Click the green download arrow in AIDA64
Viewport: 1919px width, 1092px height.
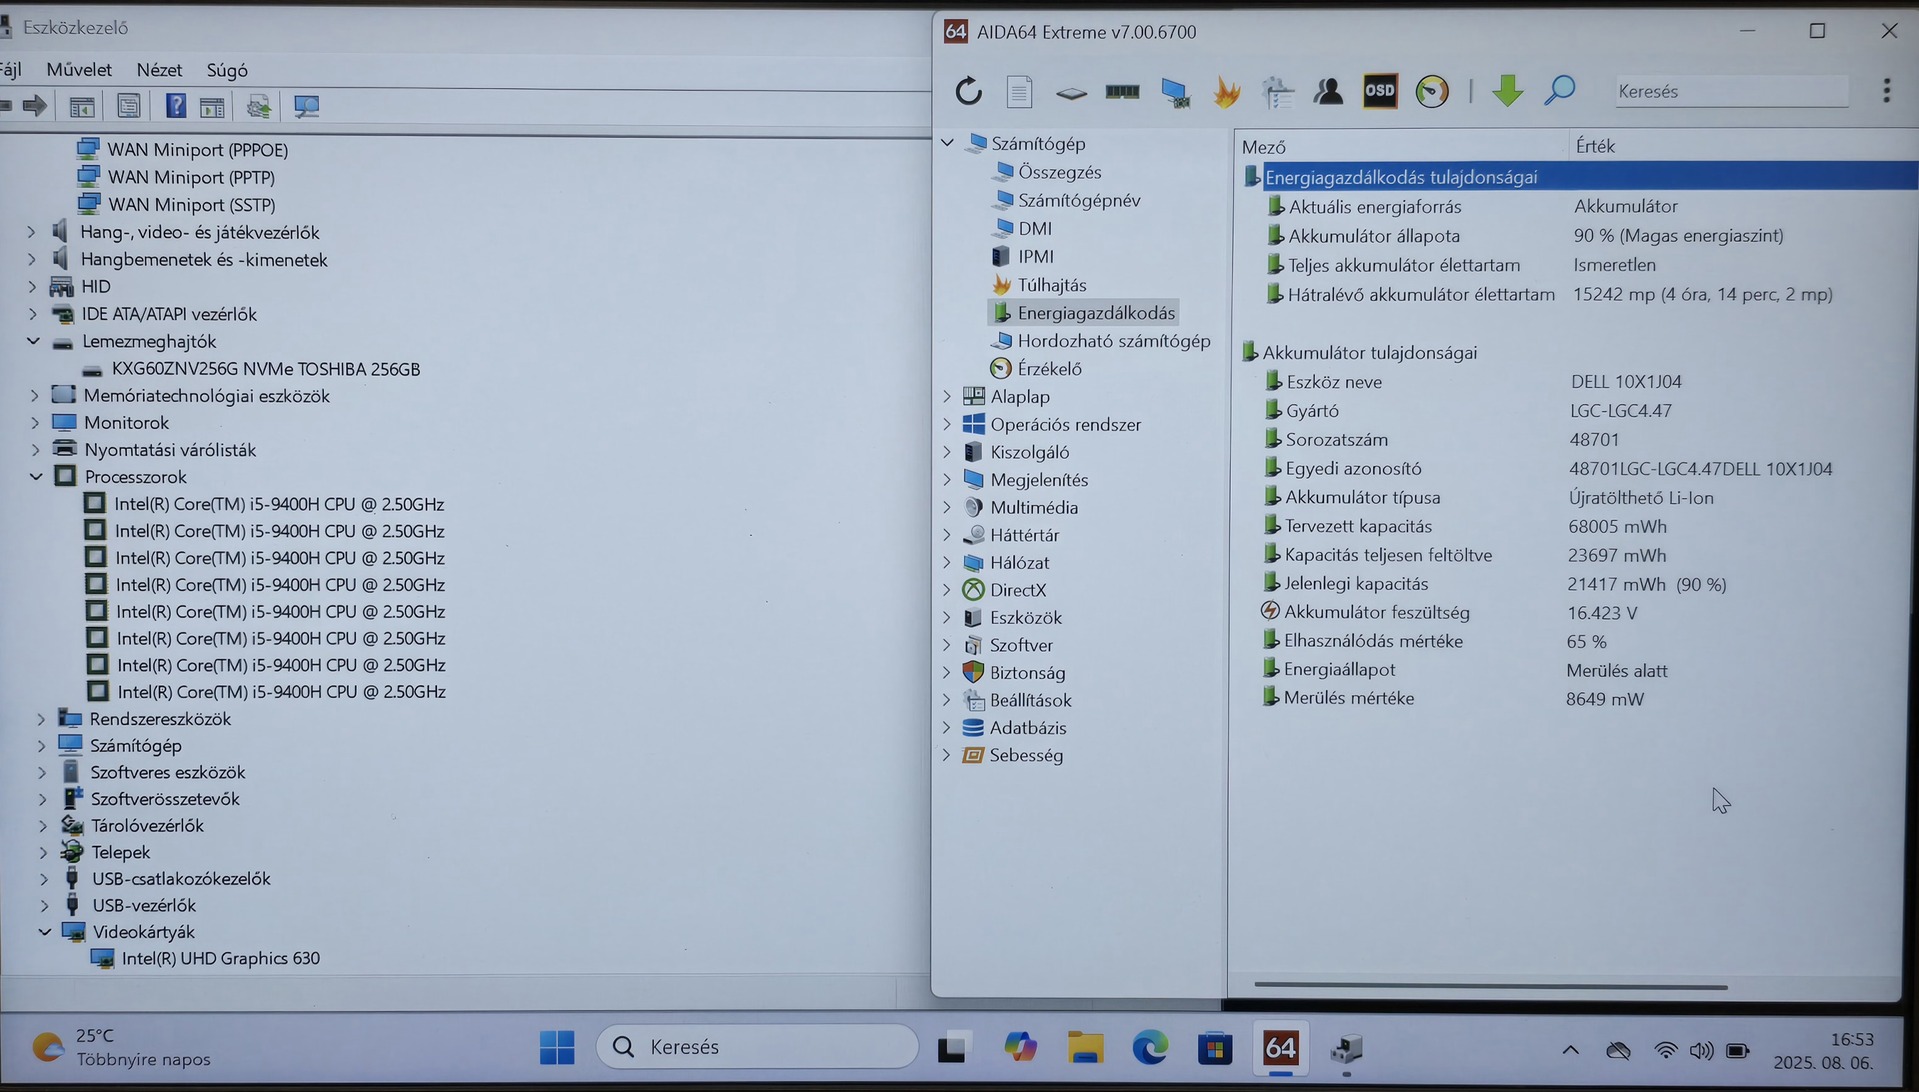point(1507,91)
